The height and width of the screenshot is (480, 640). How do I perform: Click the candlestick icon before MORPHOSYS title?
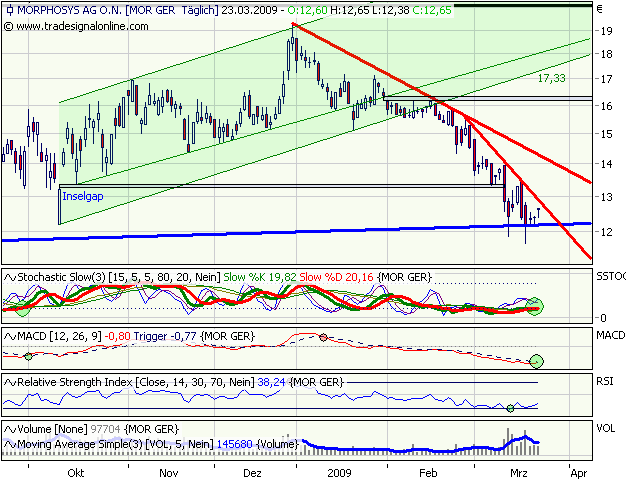pos(7,9)
